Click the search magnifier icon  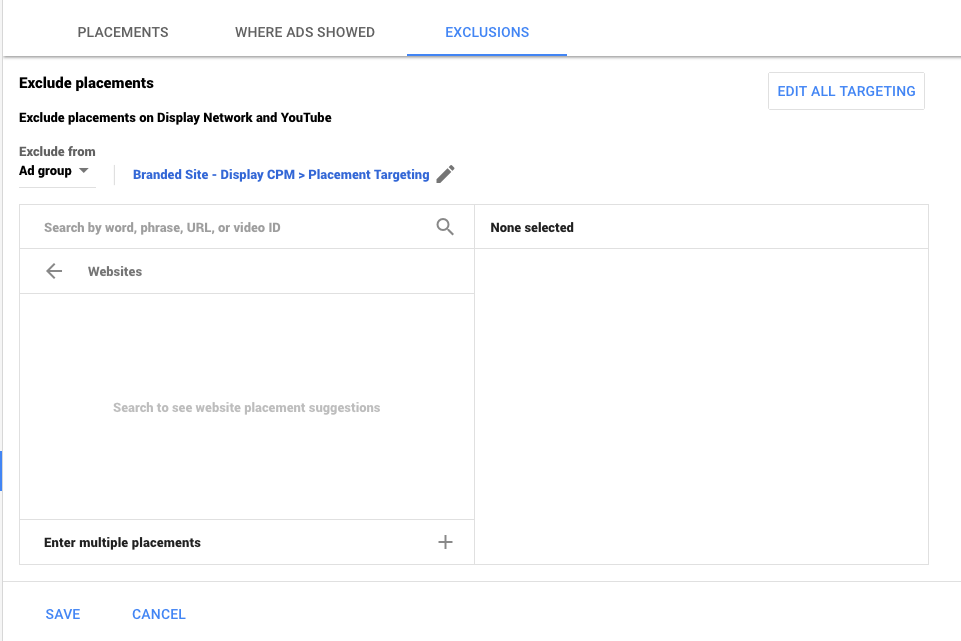point(445,227)
